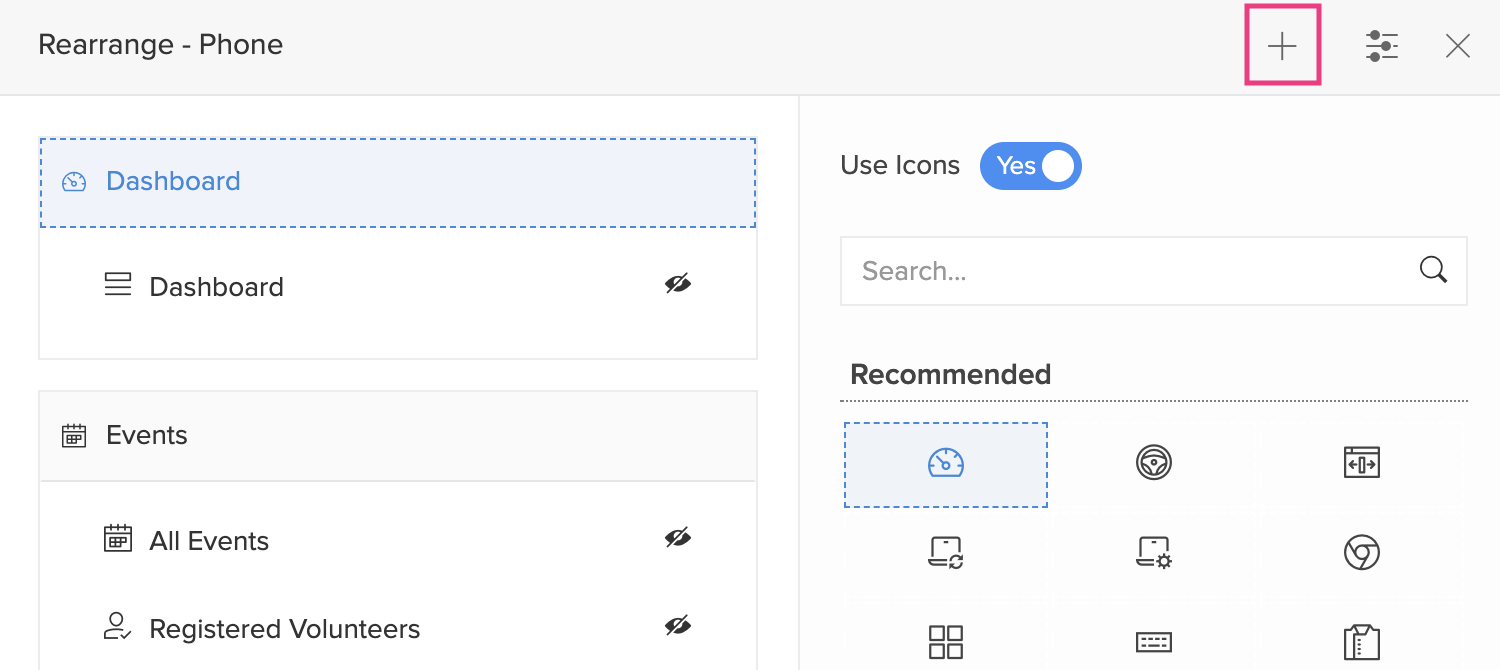Pick the browser window resize icon

pyautogui.click(x=1362, y=463)
